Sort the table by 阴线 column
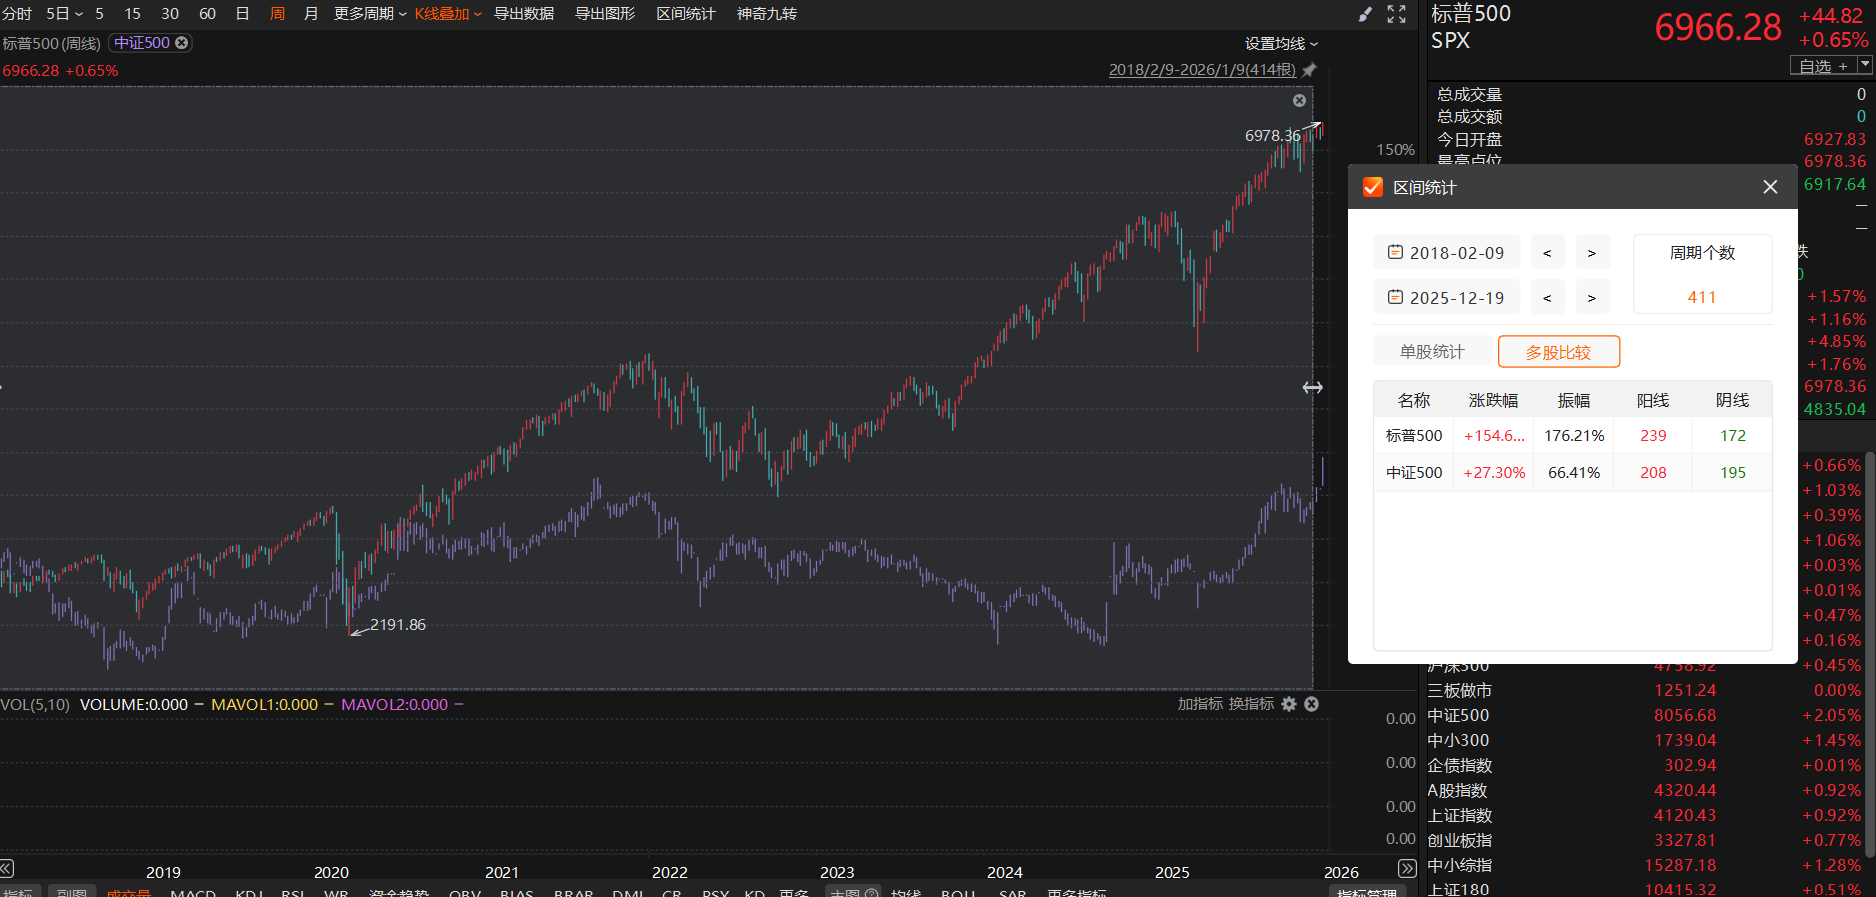This screenshot has width=1876, height=897. pos(1733,400)
